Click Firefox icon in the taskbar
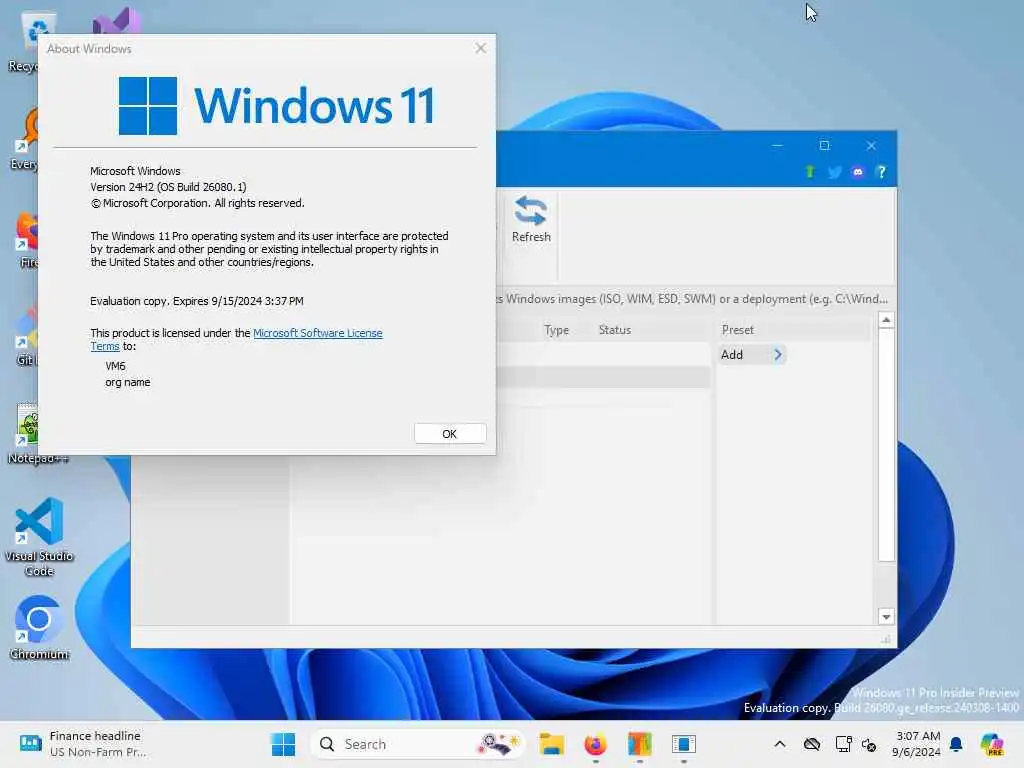Viewport: 1024px width, 768px height. pos(595,744)
